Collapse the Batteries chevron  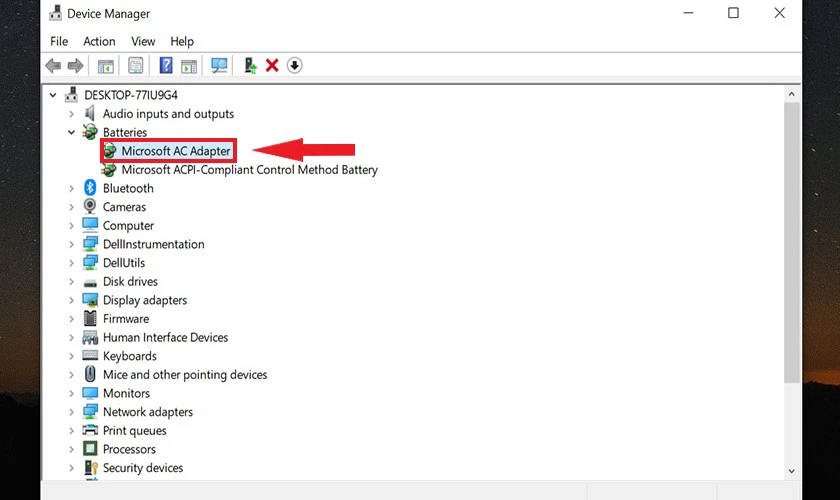pyautogui.click(x=71, y=132)
